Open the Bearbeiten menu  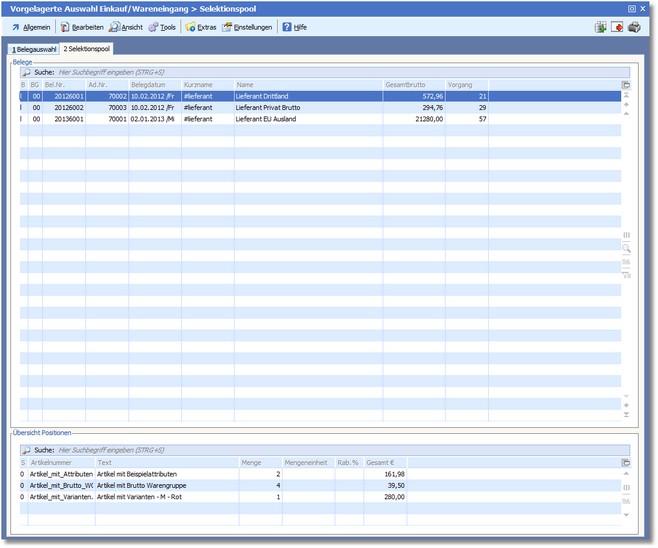click(82, 27)
